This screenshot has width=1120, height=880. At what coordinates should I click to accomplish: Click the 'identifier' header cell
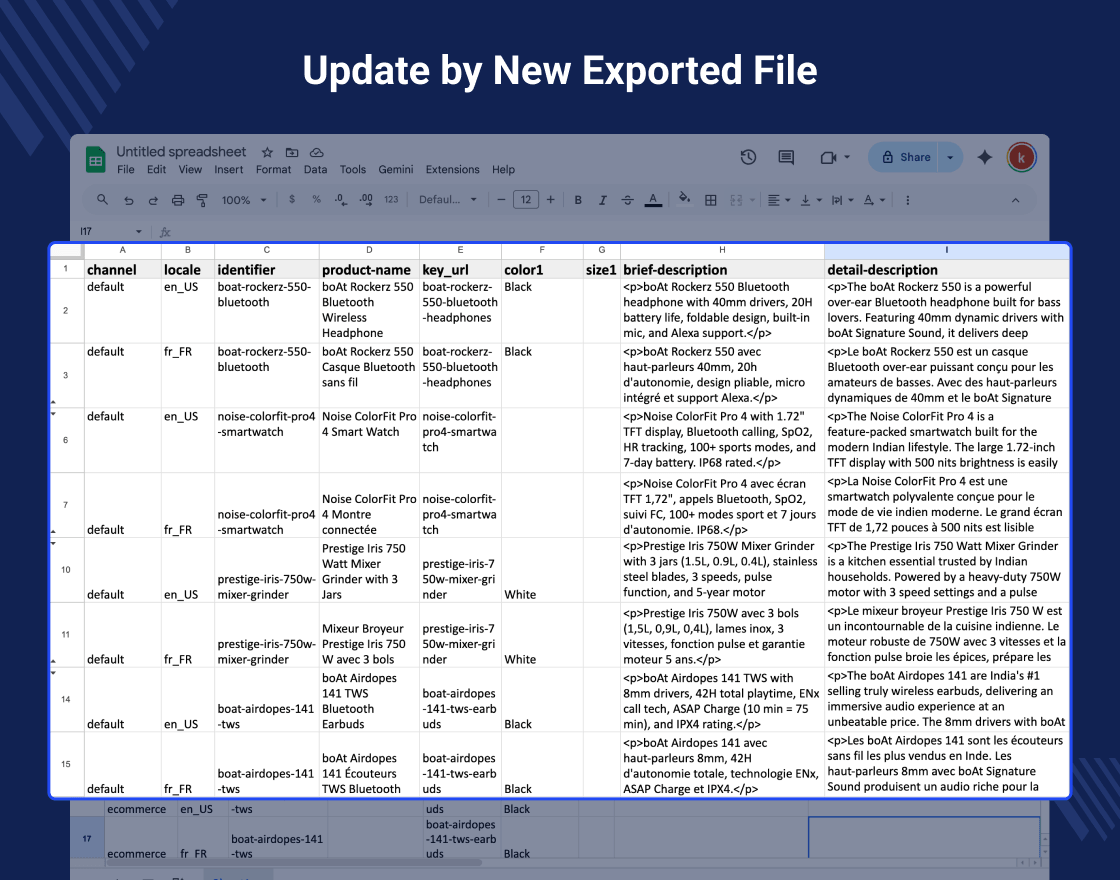pyautogui.click(x=266, y=269)
